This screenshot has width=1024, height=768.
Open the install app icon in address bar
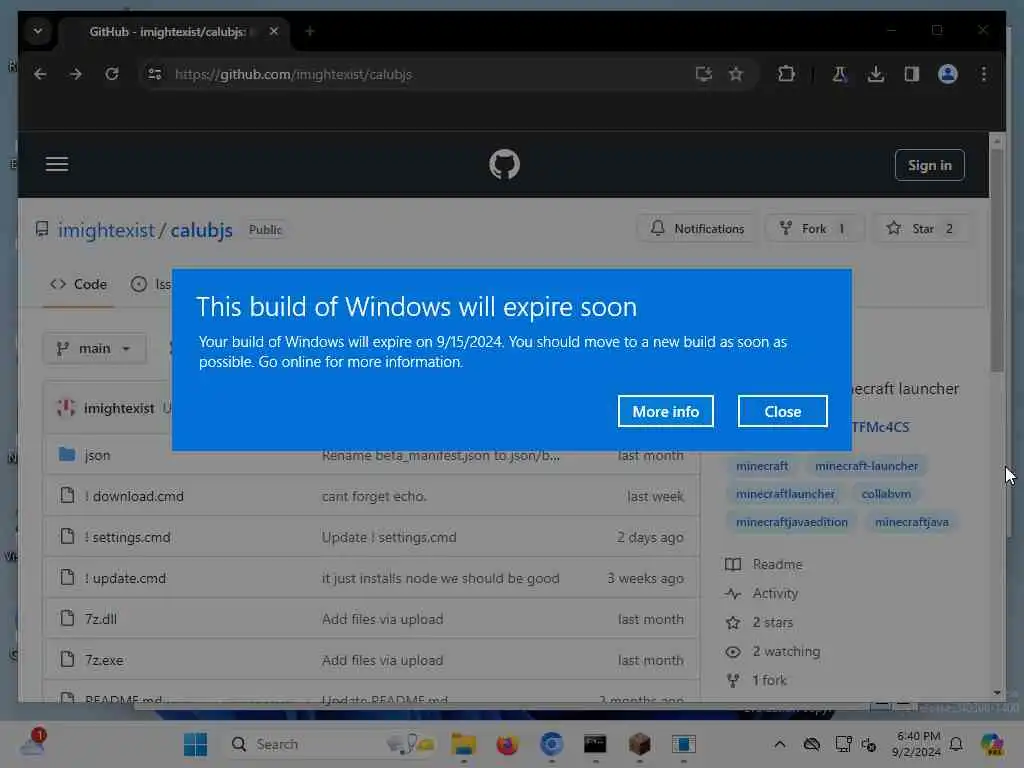click(x=703, y=74)
